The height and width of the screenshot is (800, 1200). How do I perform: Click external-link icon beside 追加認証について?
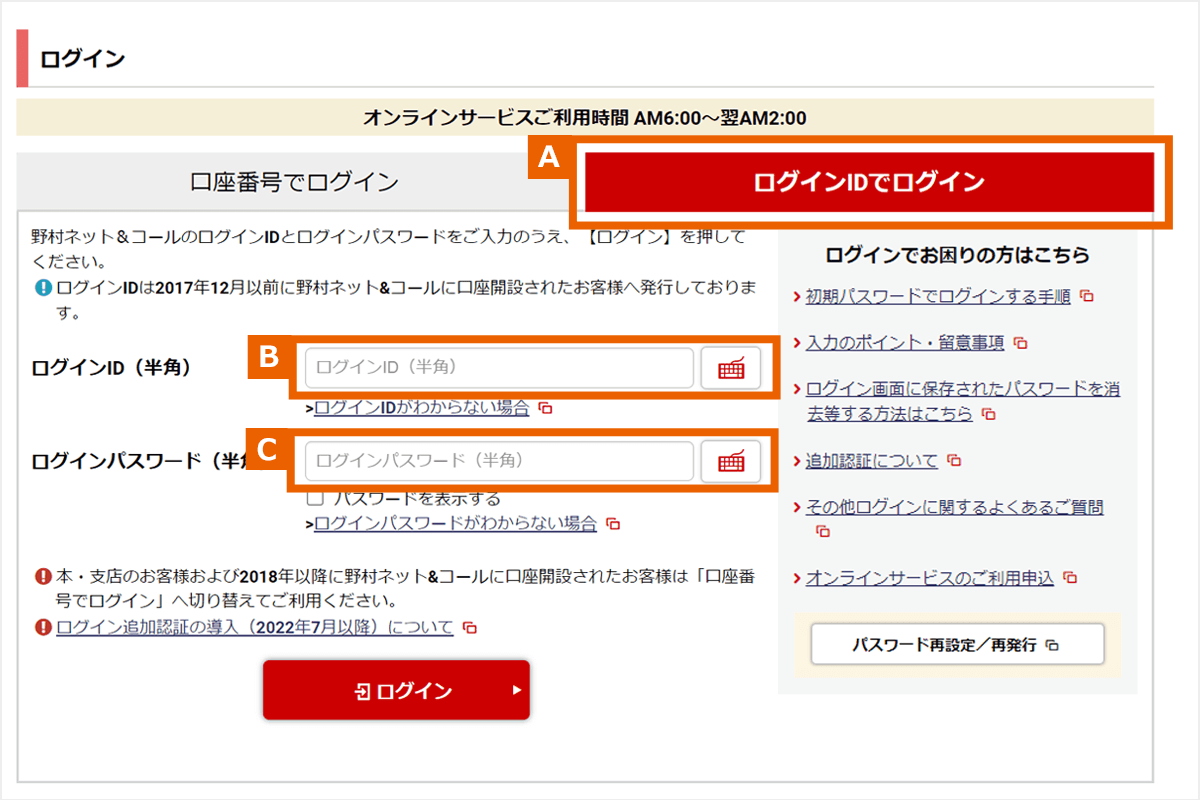pos(954,461)
